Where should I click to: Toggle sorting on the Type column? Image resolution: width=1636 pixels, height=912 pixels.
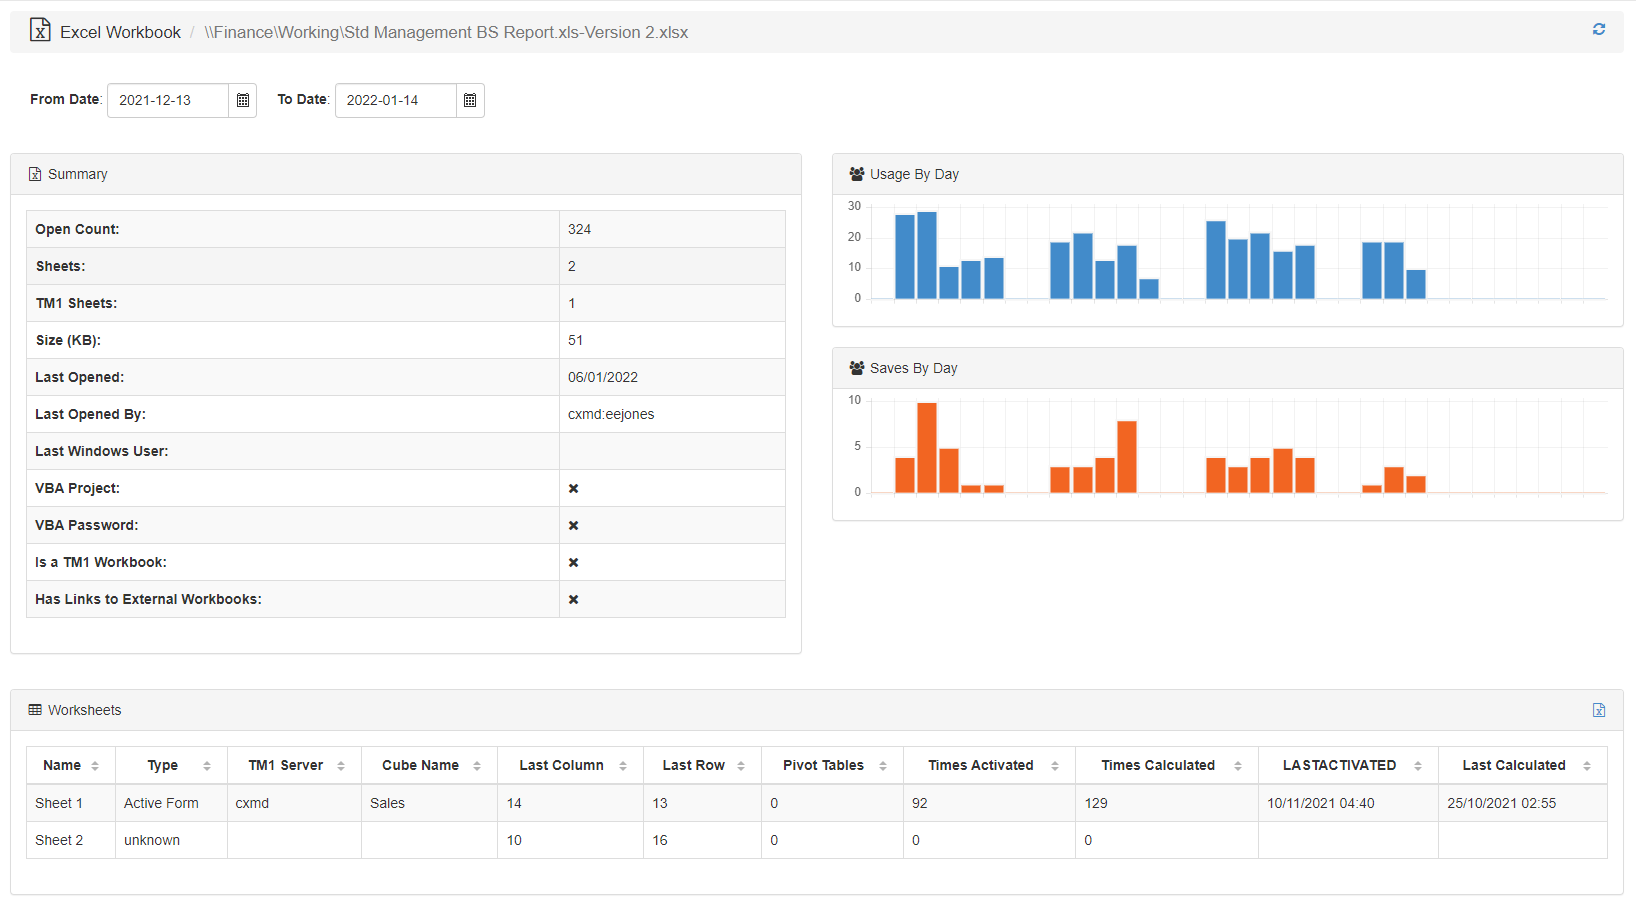207,765
